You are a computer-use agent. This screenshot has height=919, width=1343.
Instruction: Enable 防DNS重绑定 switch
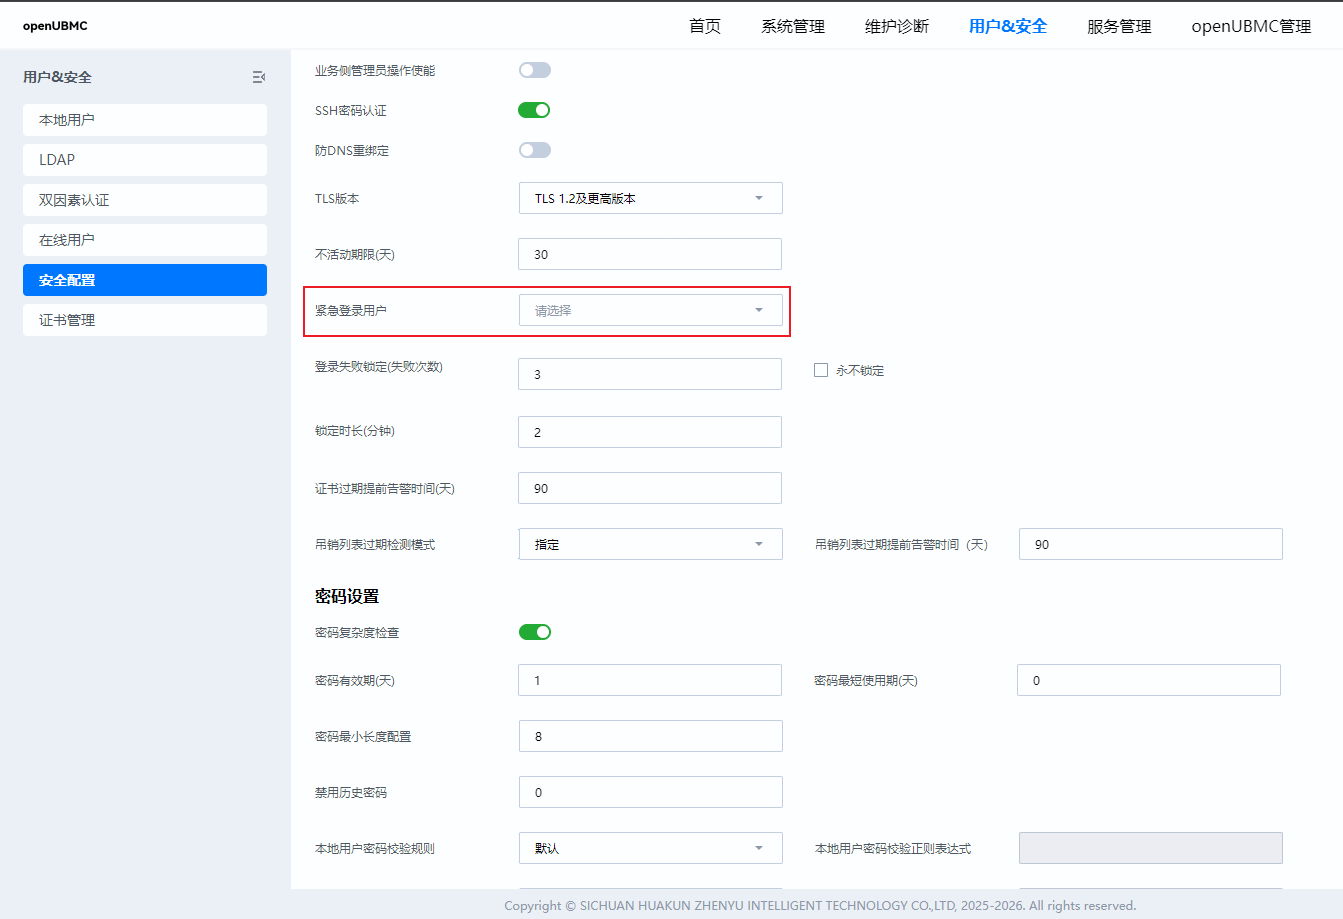click(x=534, y=150)
